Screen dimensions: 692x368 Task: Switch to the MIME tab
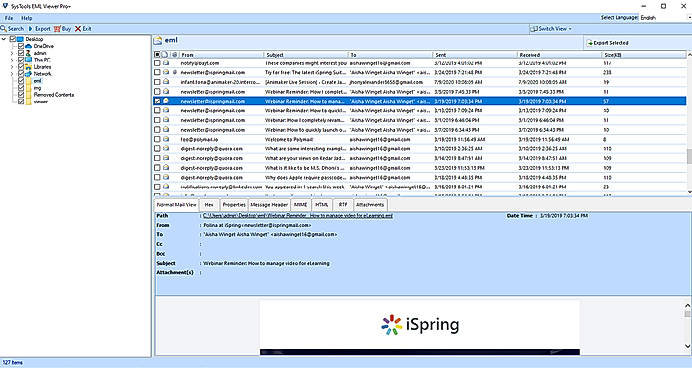(x=301, y=205)
